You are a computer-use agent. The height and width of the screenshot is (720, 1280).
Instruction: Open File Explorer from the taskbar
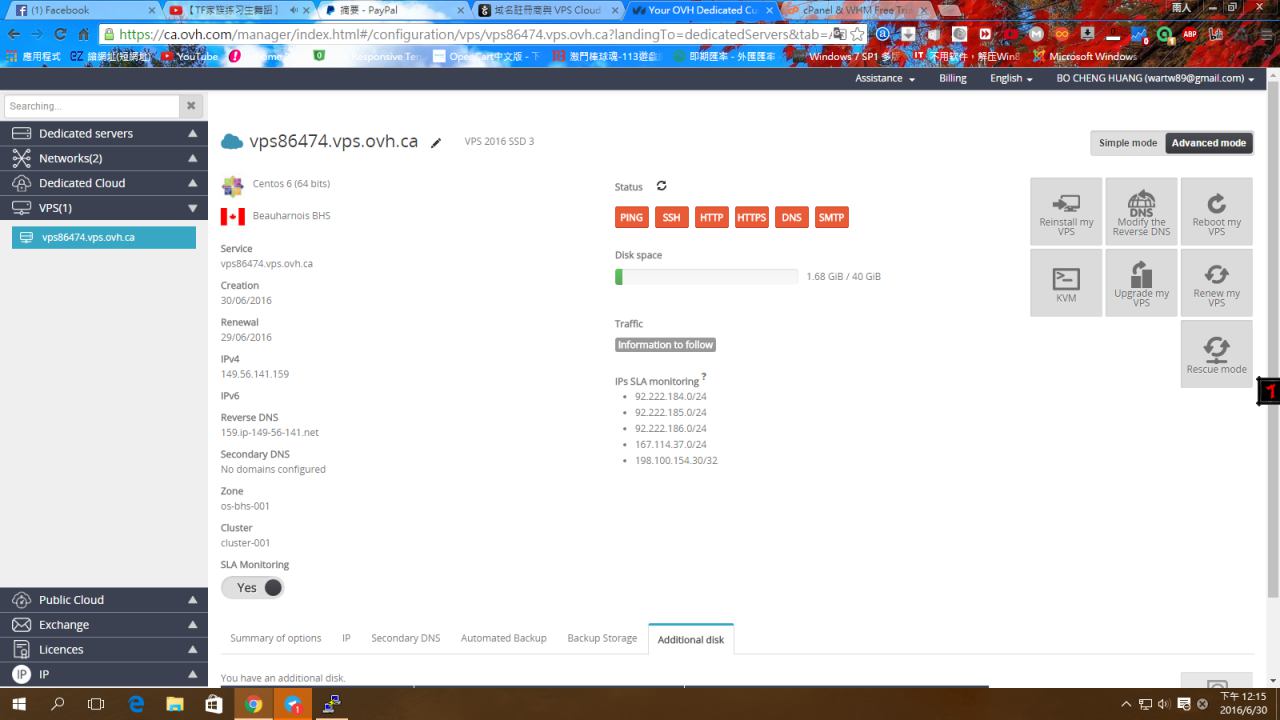tap(175, 704)
